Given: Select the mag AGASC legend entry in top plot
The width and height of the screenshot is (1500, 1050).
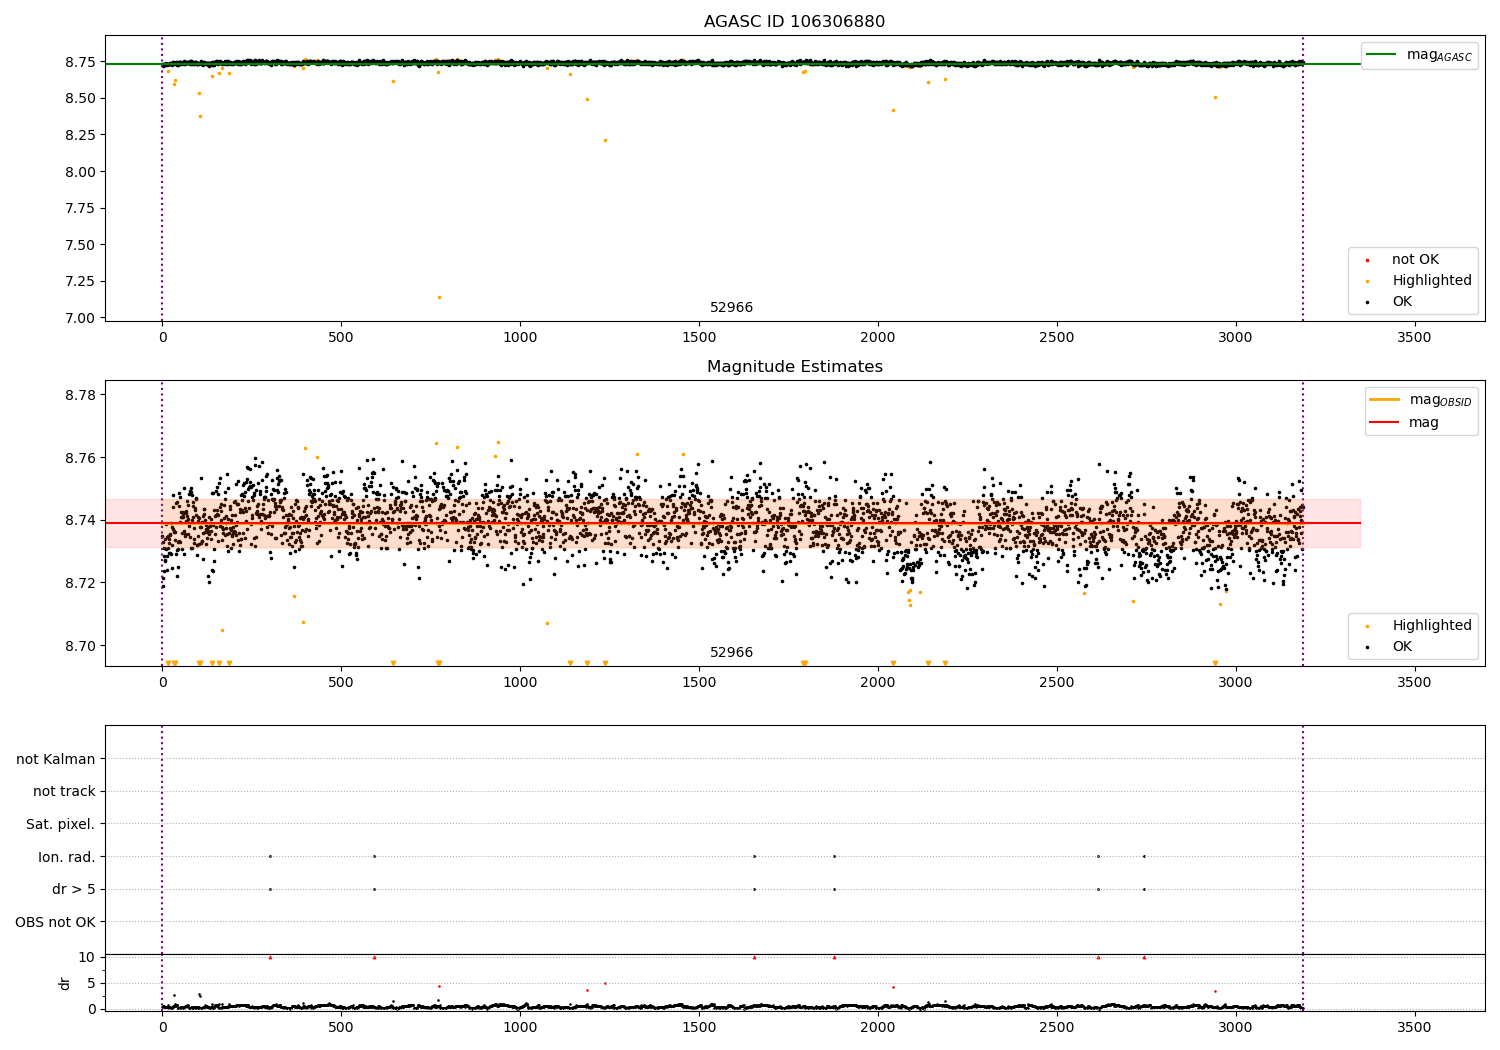Looking at the screenshot, I should pos(1419,55).
